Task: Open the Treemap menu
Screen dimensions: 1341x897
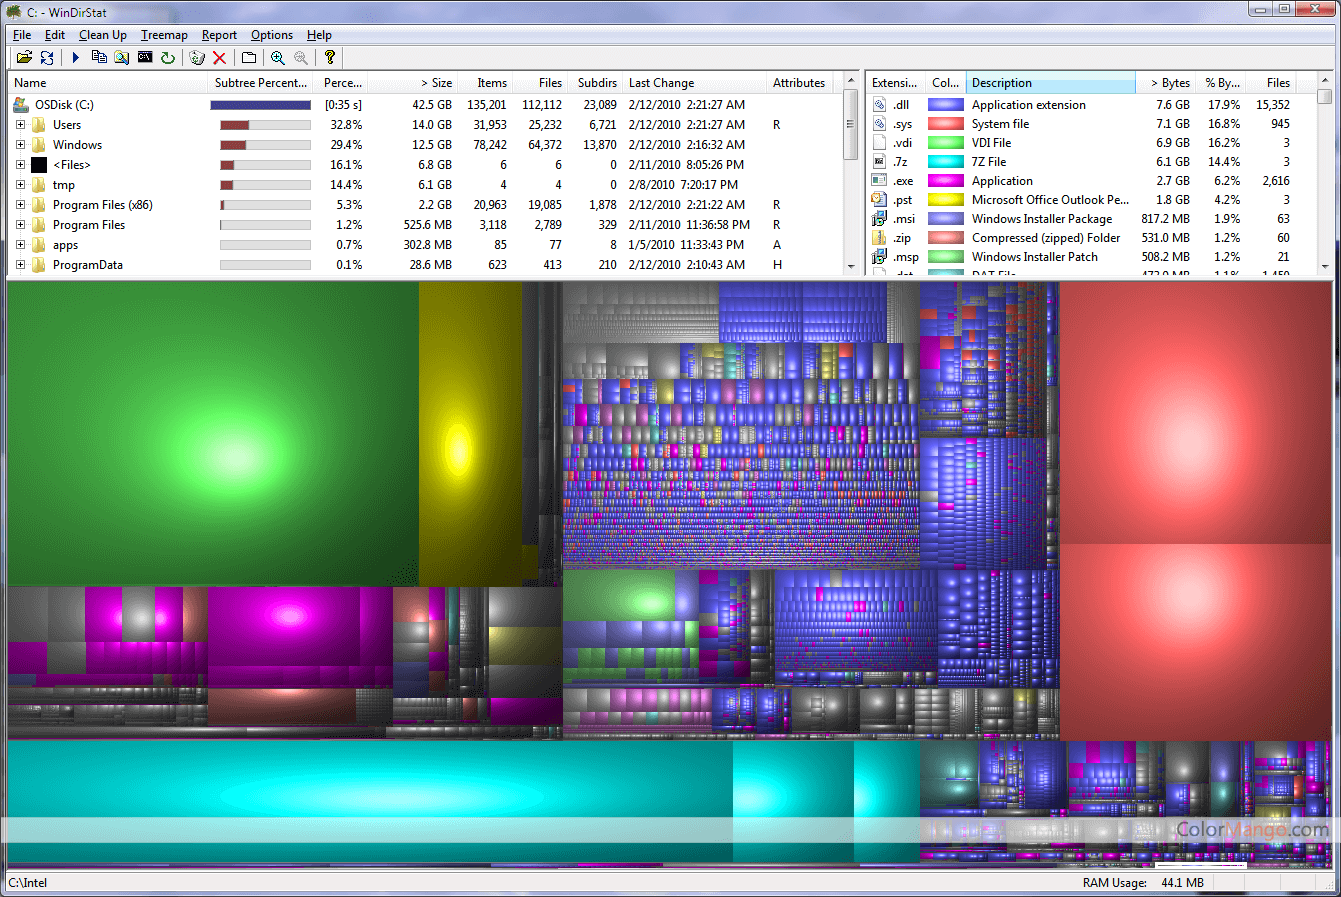Action: (163, 34)
